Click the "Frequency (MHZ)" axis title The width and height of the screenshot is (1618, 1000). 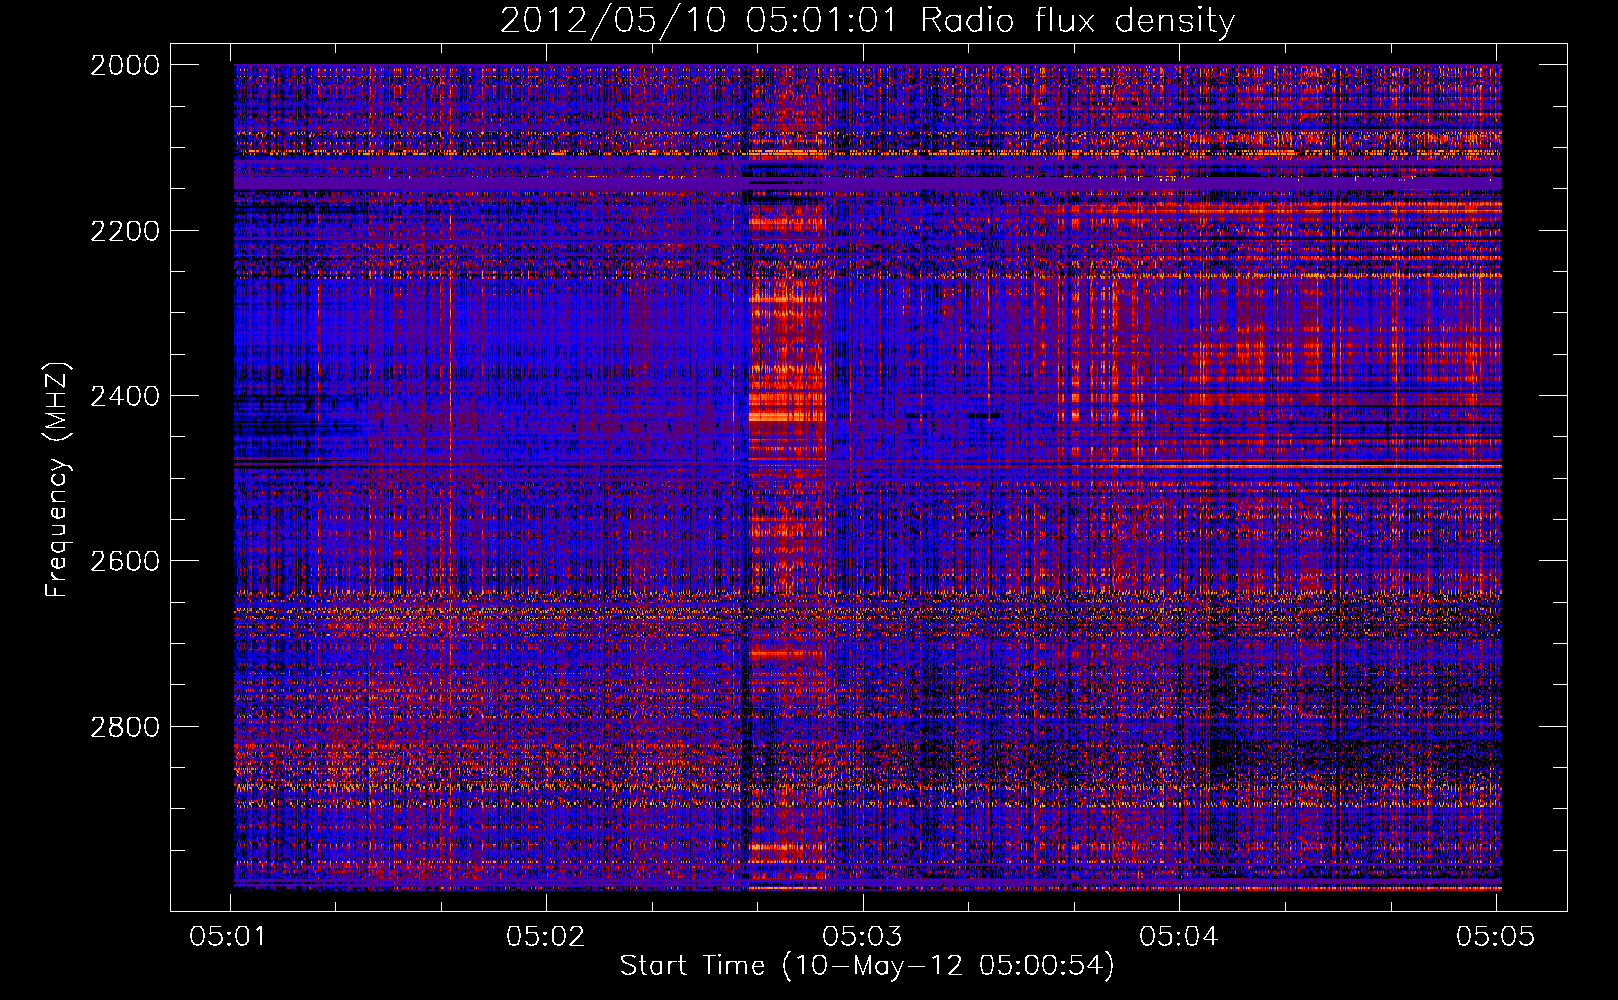[x=58, y=479]
